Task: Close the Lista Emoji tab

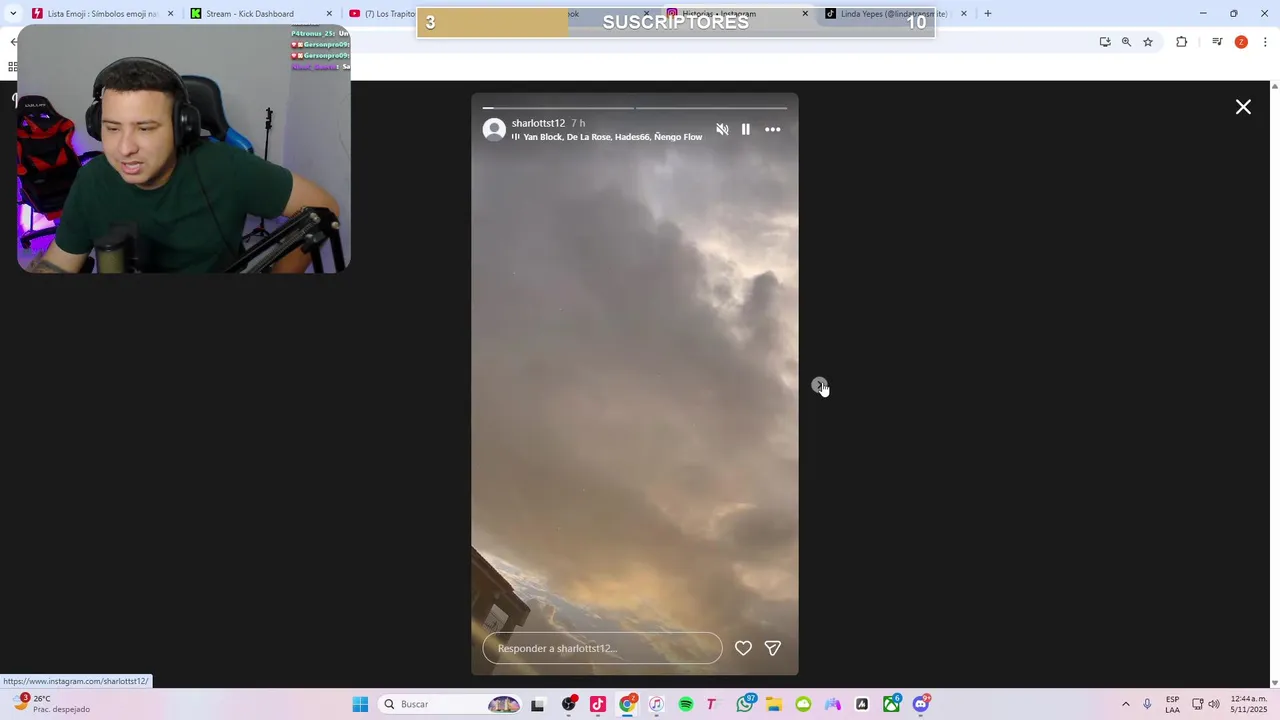Action: point(170,14)
